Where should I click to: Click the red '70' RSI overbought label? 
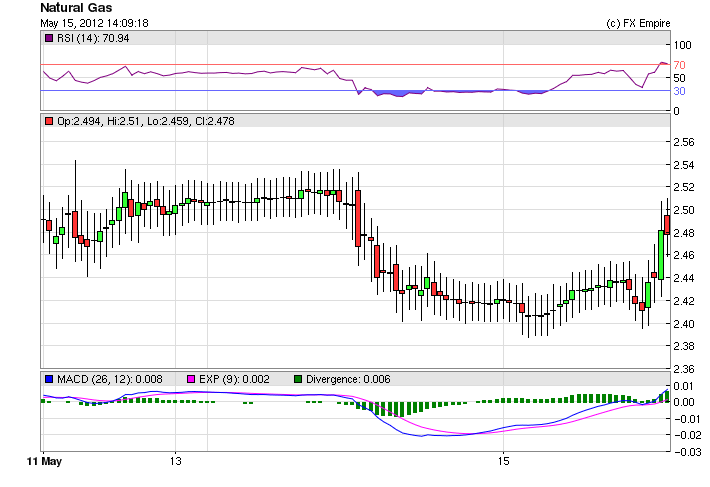pyautogui.click(x=679, y=65)
